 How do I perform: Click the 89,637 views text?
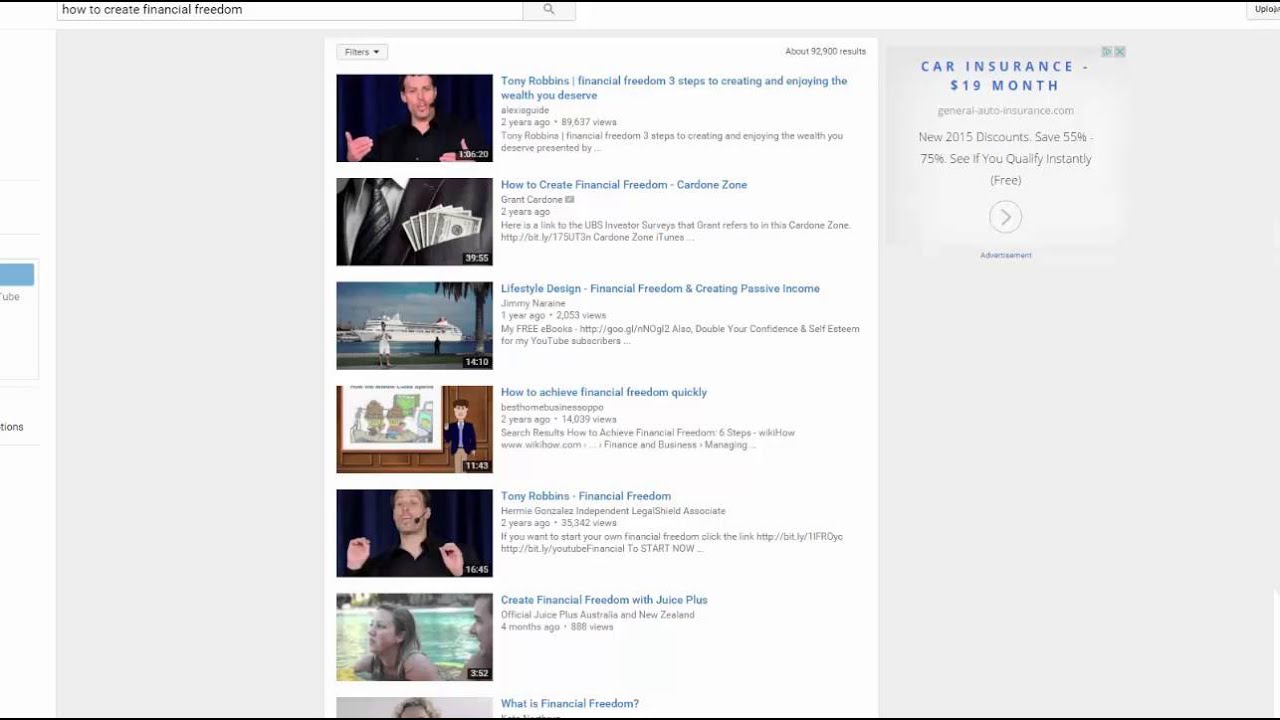point(590,123)
